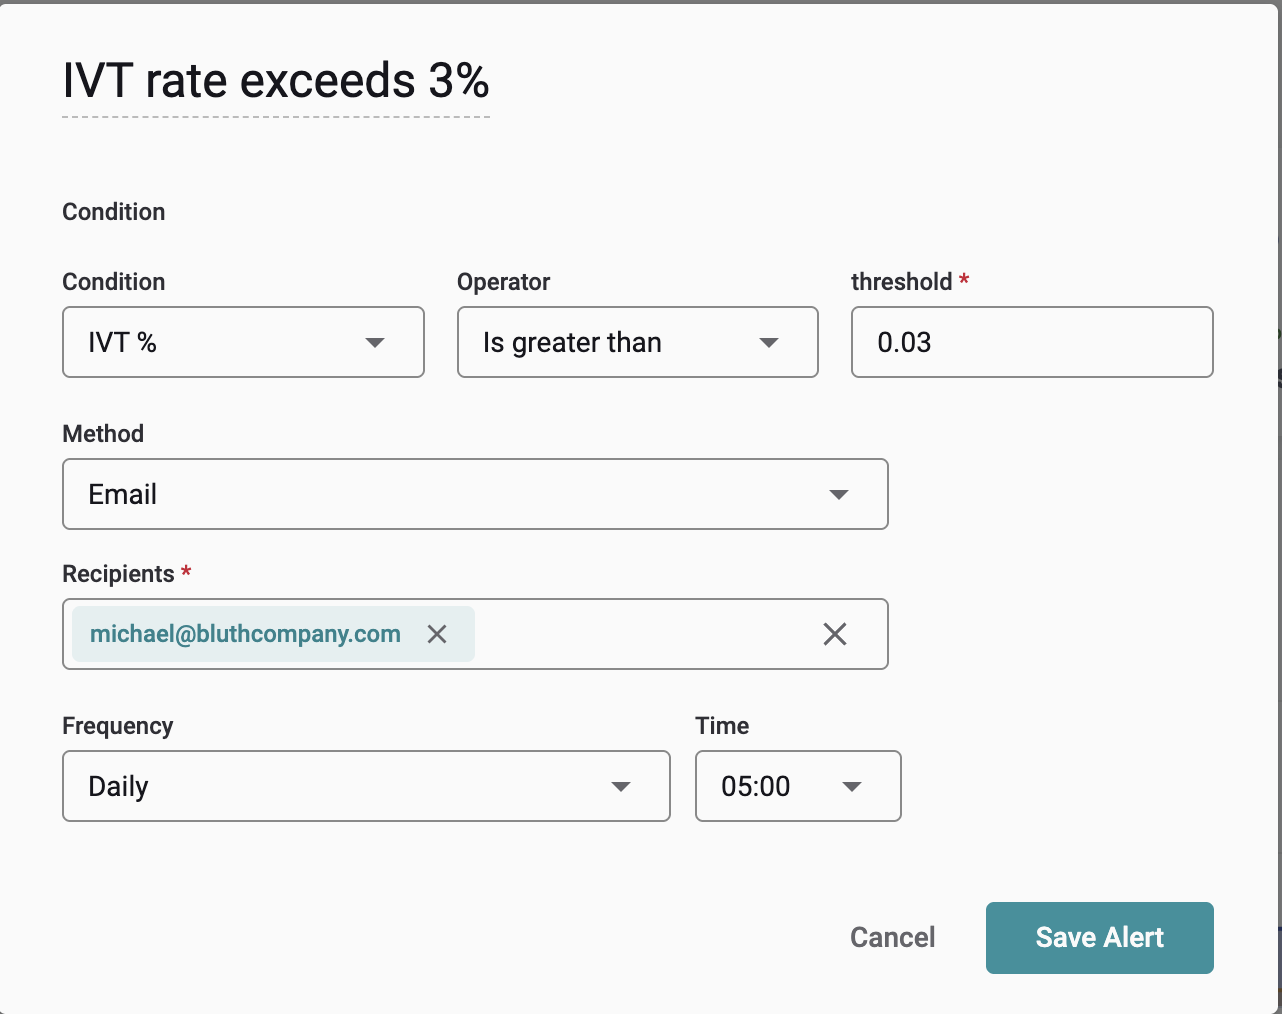Click the Frequency field's dropdown arrow

[x=621, y=787]
